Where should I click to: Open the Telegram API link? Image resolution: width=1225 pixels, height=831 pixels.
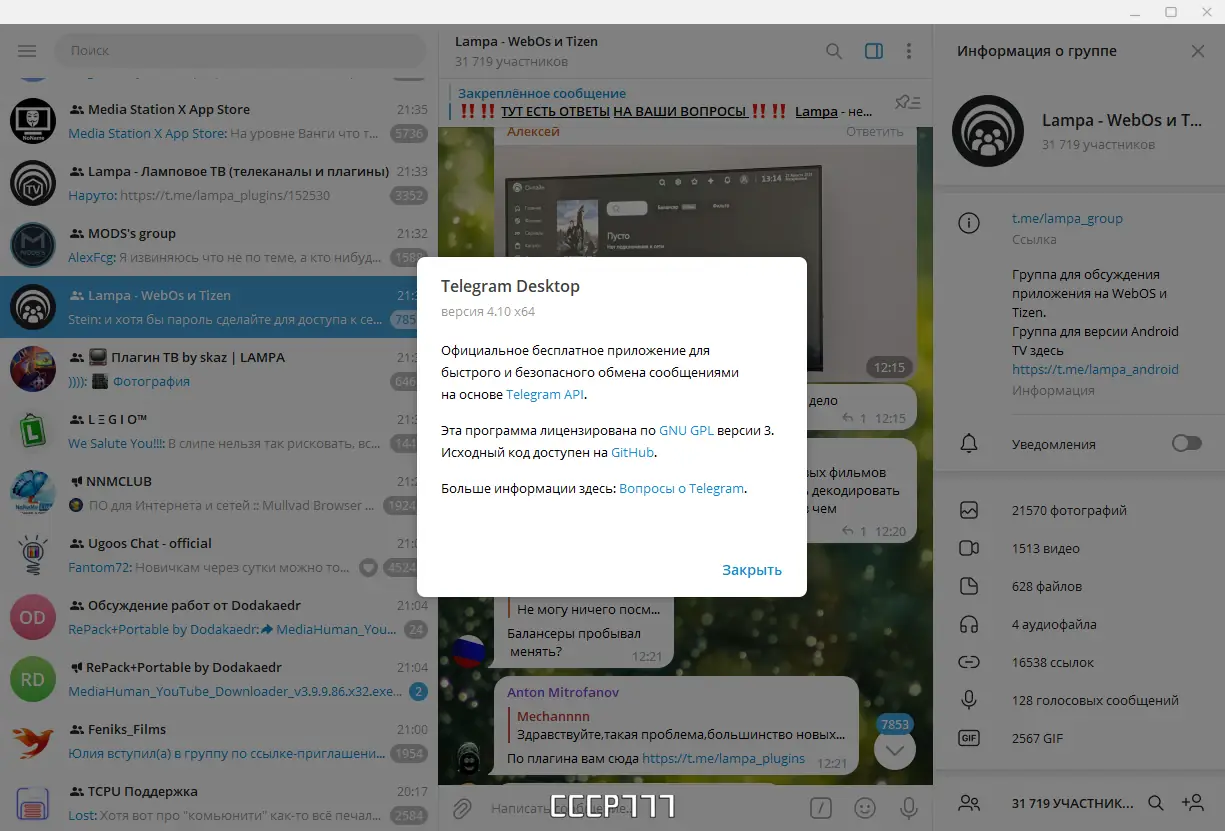tap(545, 394)
